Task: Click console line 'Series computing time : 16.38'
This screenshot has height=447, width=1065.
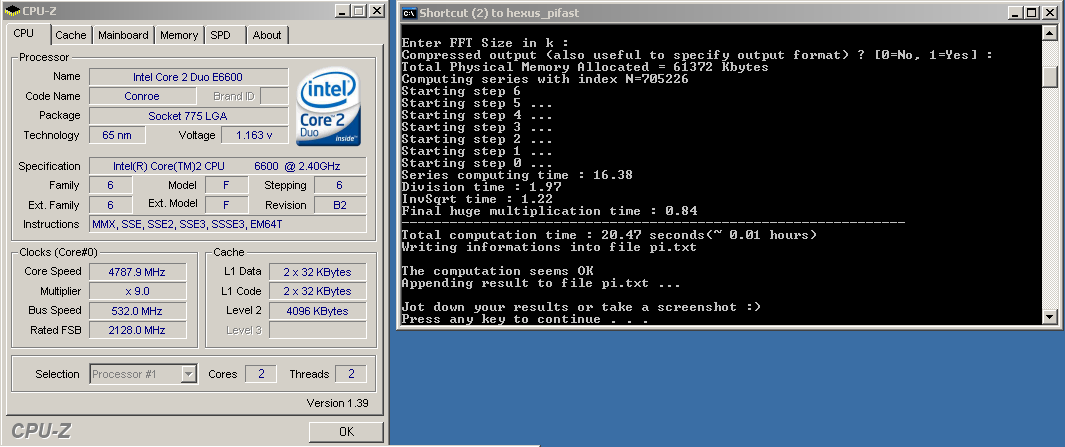Action: pos(517,175)
